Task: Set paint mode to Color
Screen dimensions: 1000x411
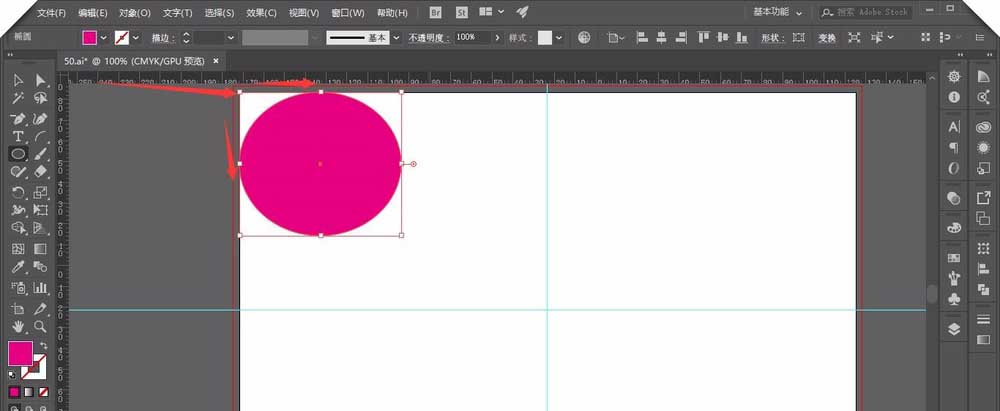Action: [14, 391]
